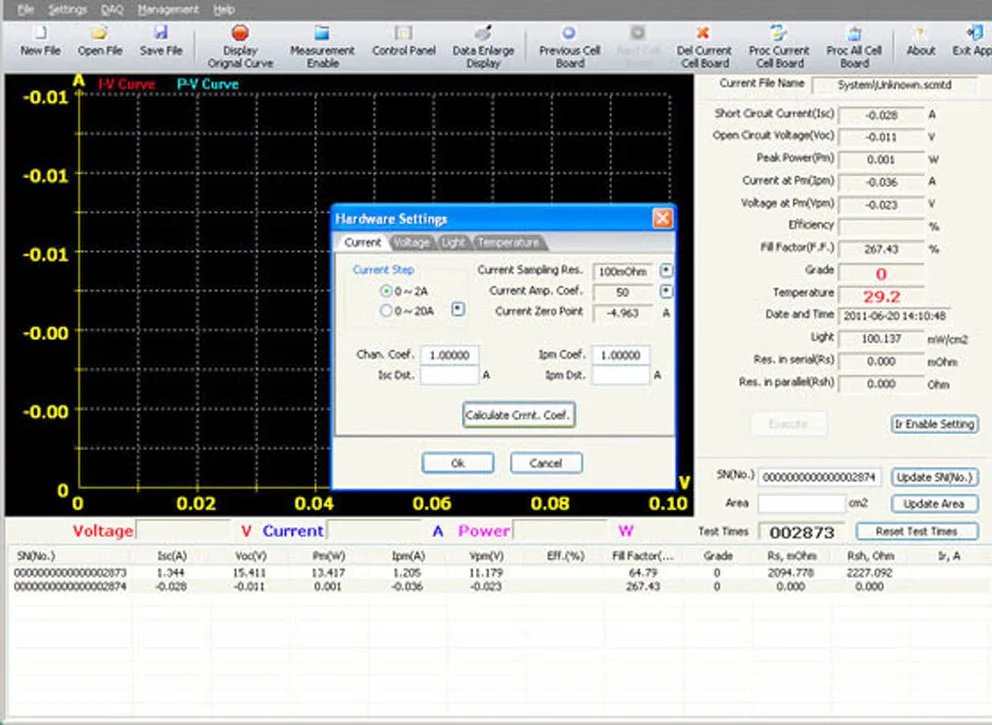The image size is (992, 725).
Task: Click the Chan. Coef. input field
Action: [x=449, y=355]
